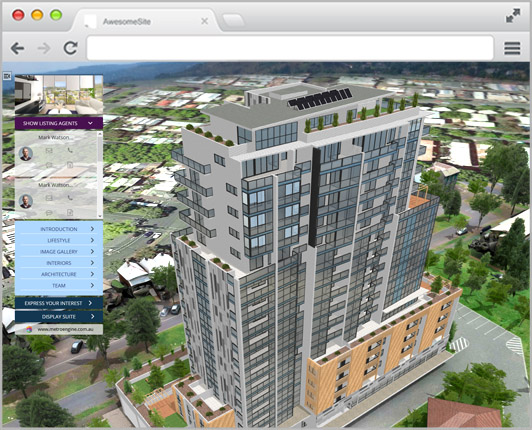The width and height of the screenshot is (532, 430).
Task: Click second Mark Watson's phone icon
Action: (70, 198)
